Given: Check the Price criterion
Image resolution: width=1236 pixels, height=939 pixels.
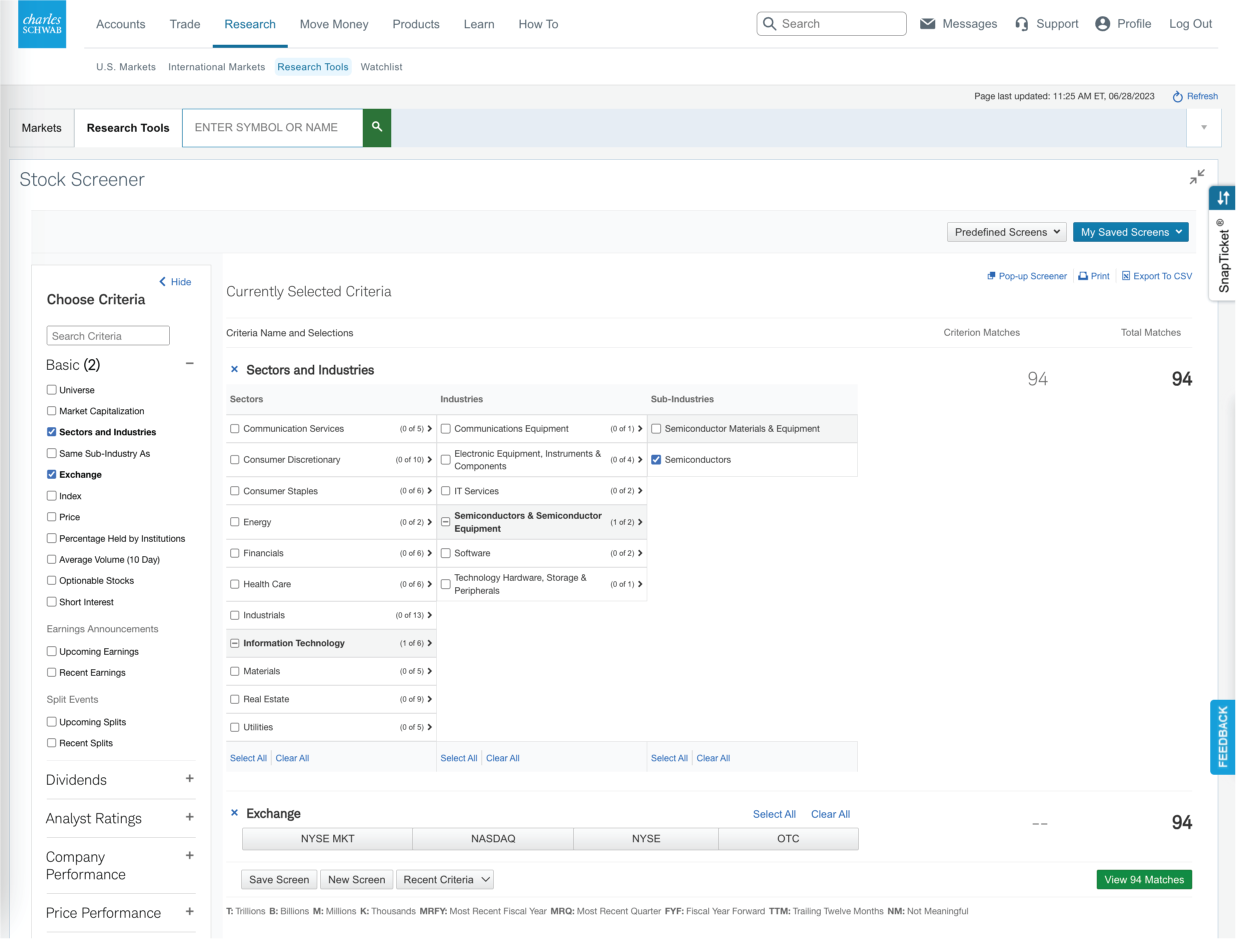Looking at the screenshot, I should point(51,517).
